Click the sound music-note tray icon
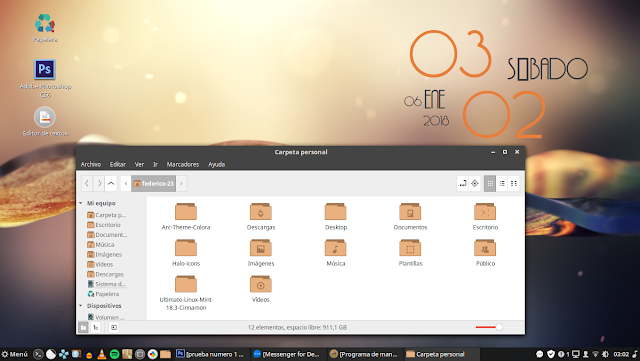 pos(635,354)
